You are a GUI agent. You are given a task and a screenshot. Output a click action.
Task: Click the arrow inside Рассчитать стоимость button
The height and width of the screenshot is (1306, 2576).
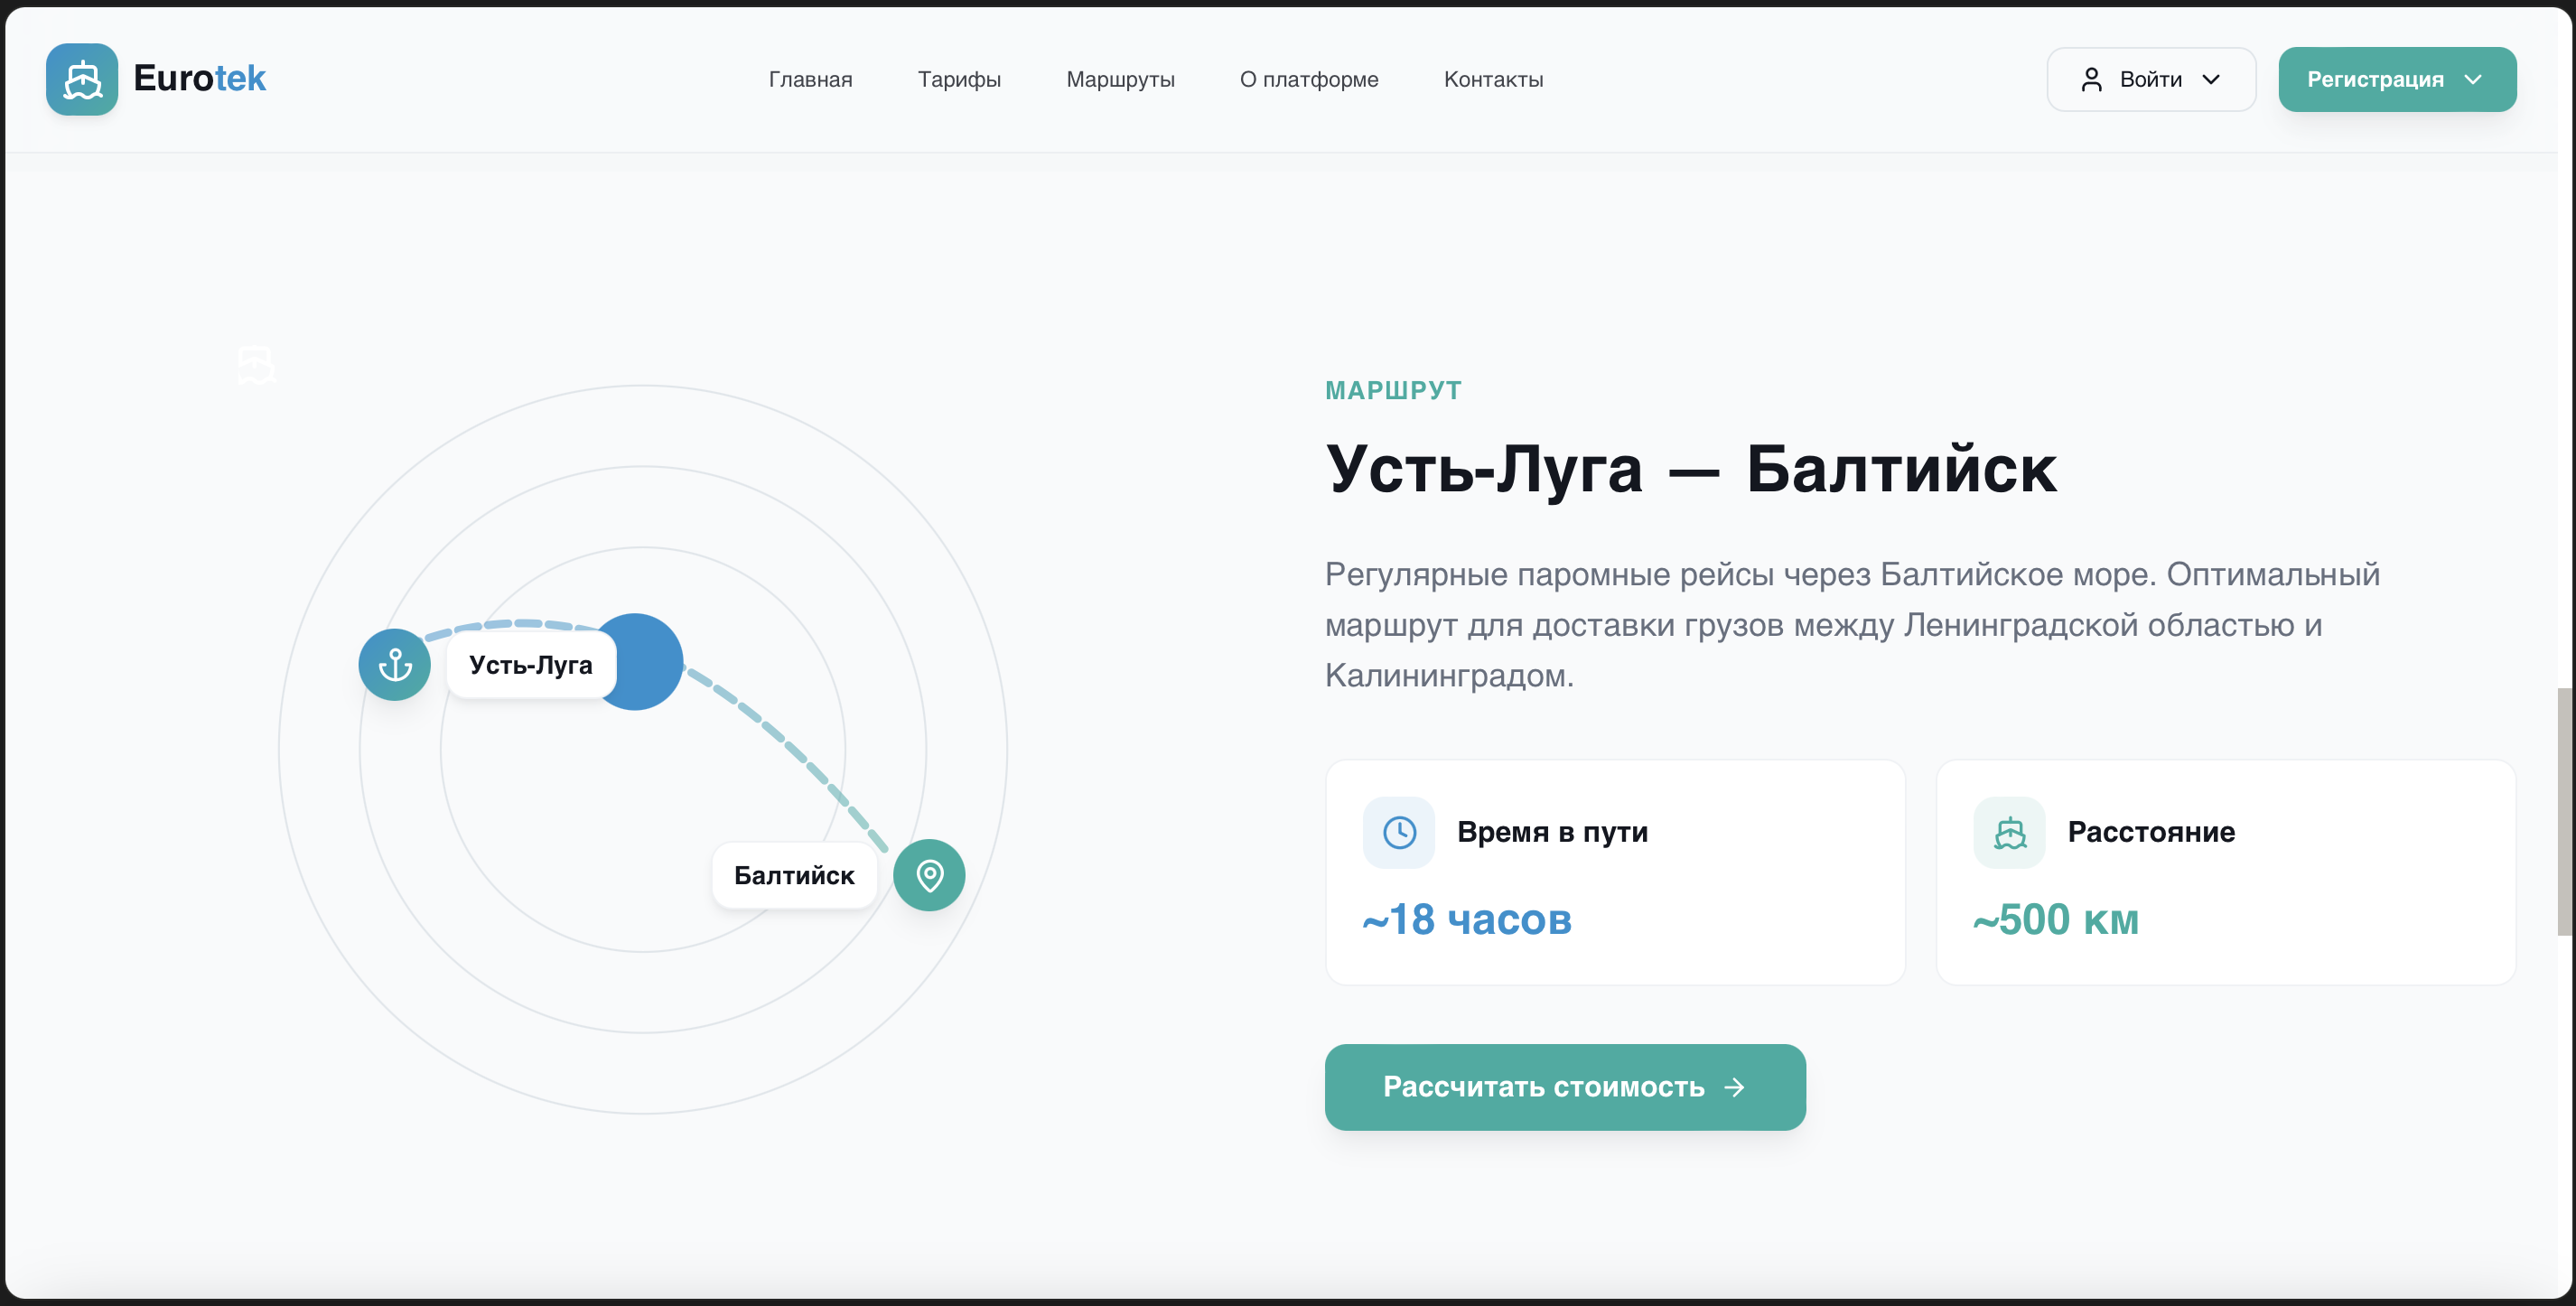coord(1735,1088)
